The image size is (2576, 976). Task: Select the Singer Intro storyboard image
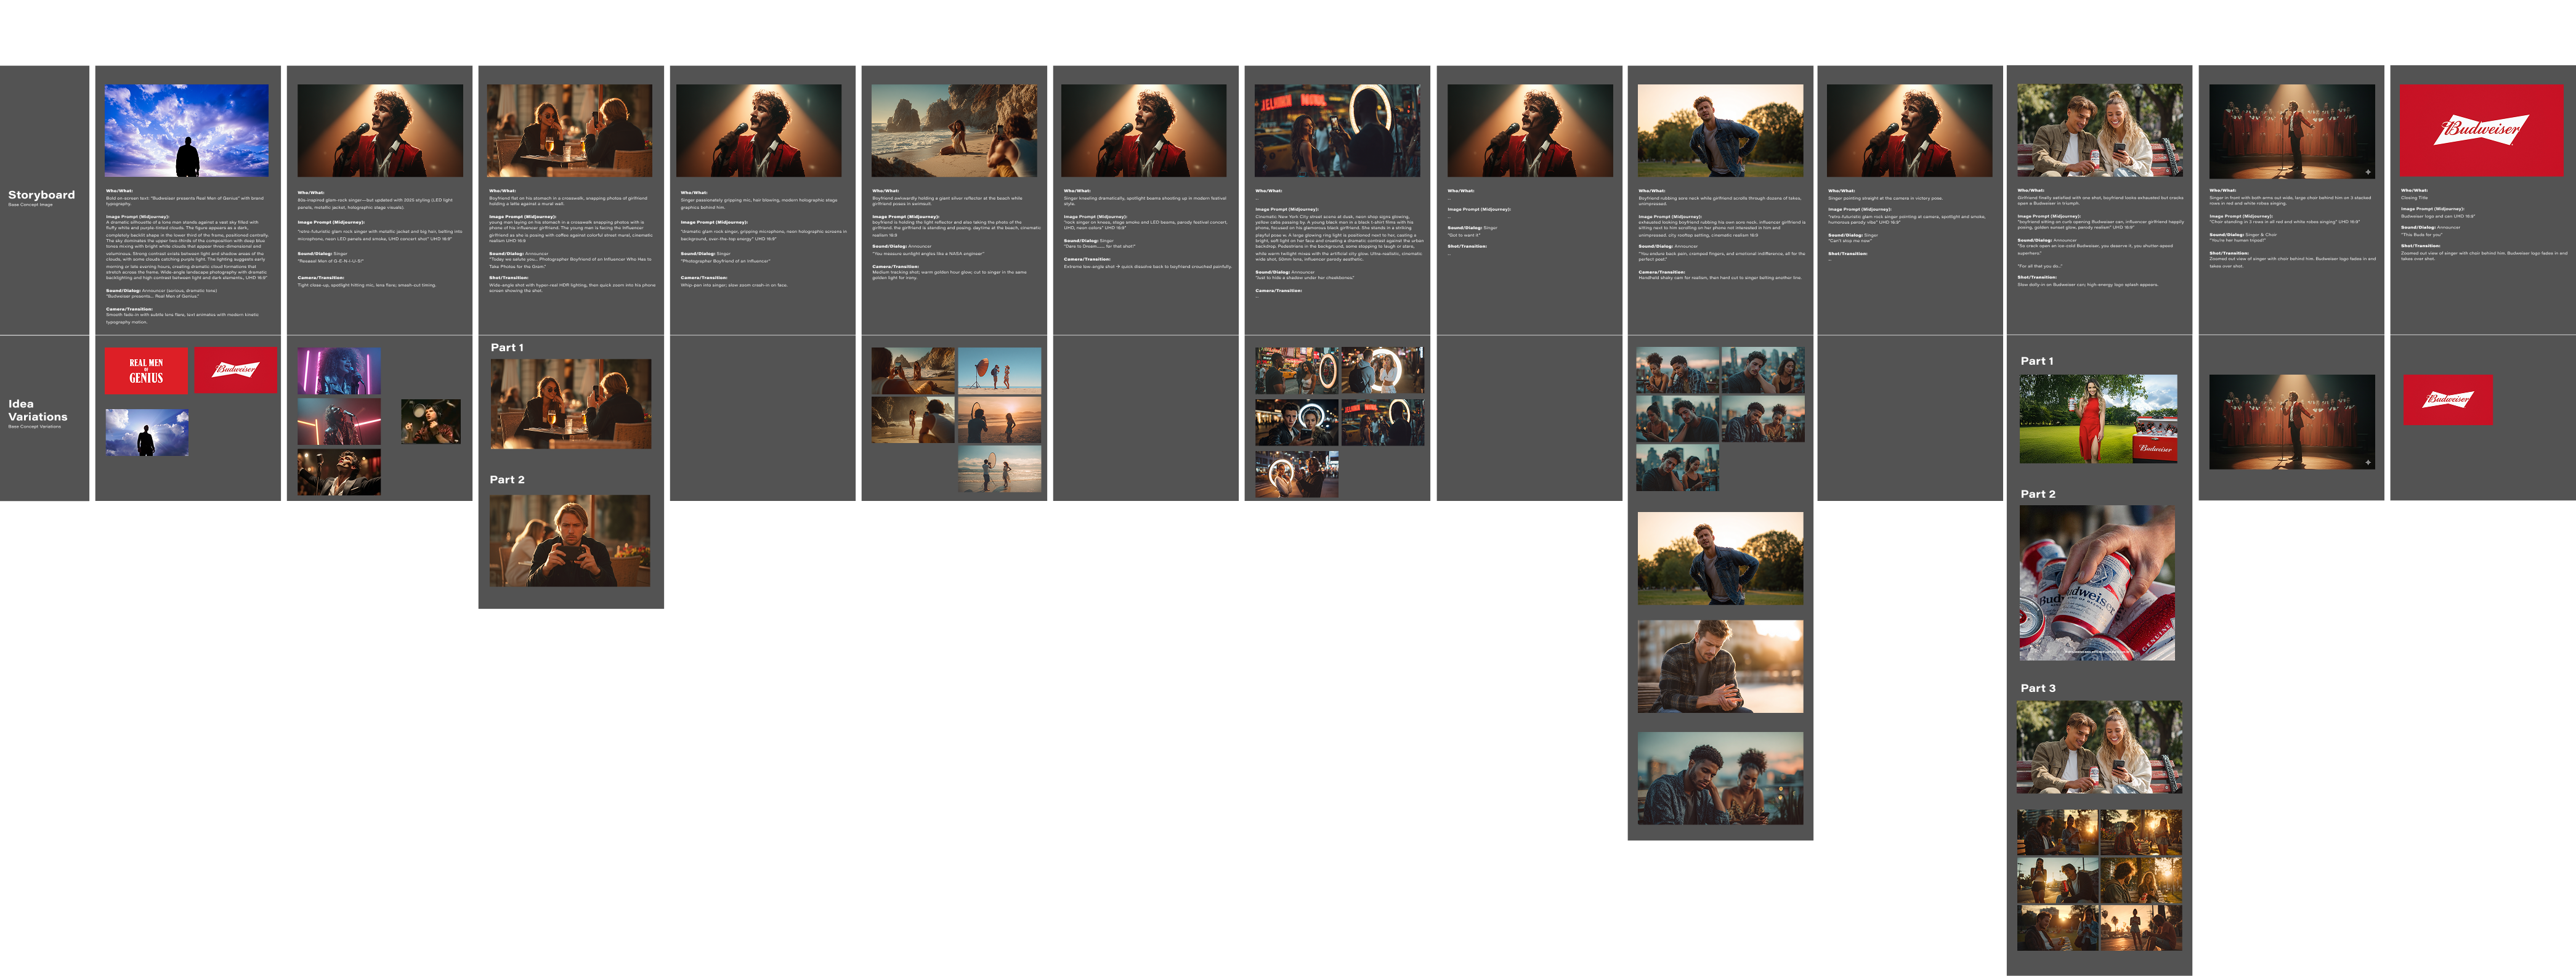coord(380,130)
